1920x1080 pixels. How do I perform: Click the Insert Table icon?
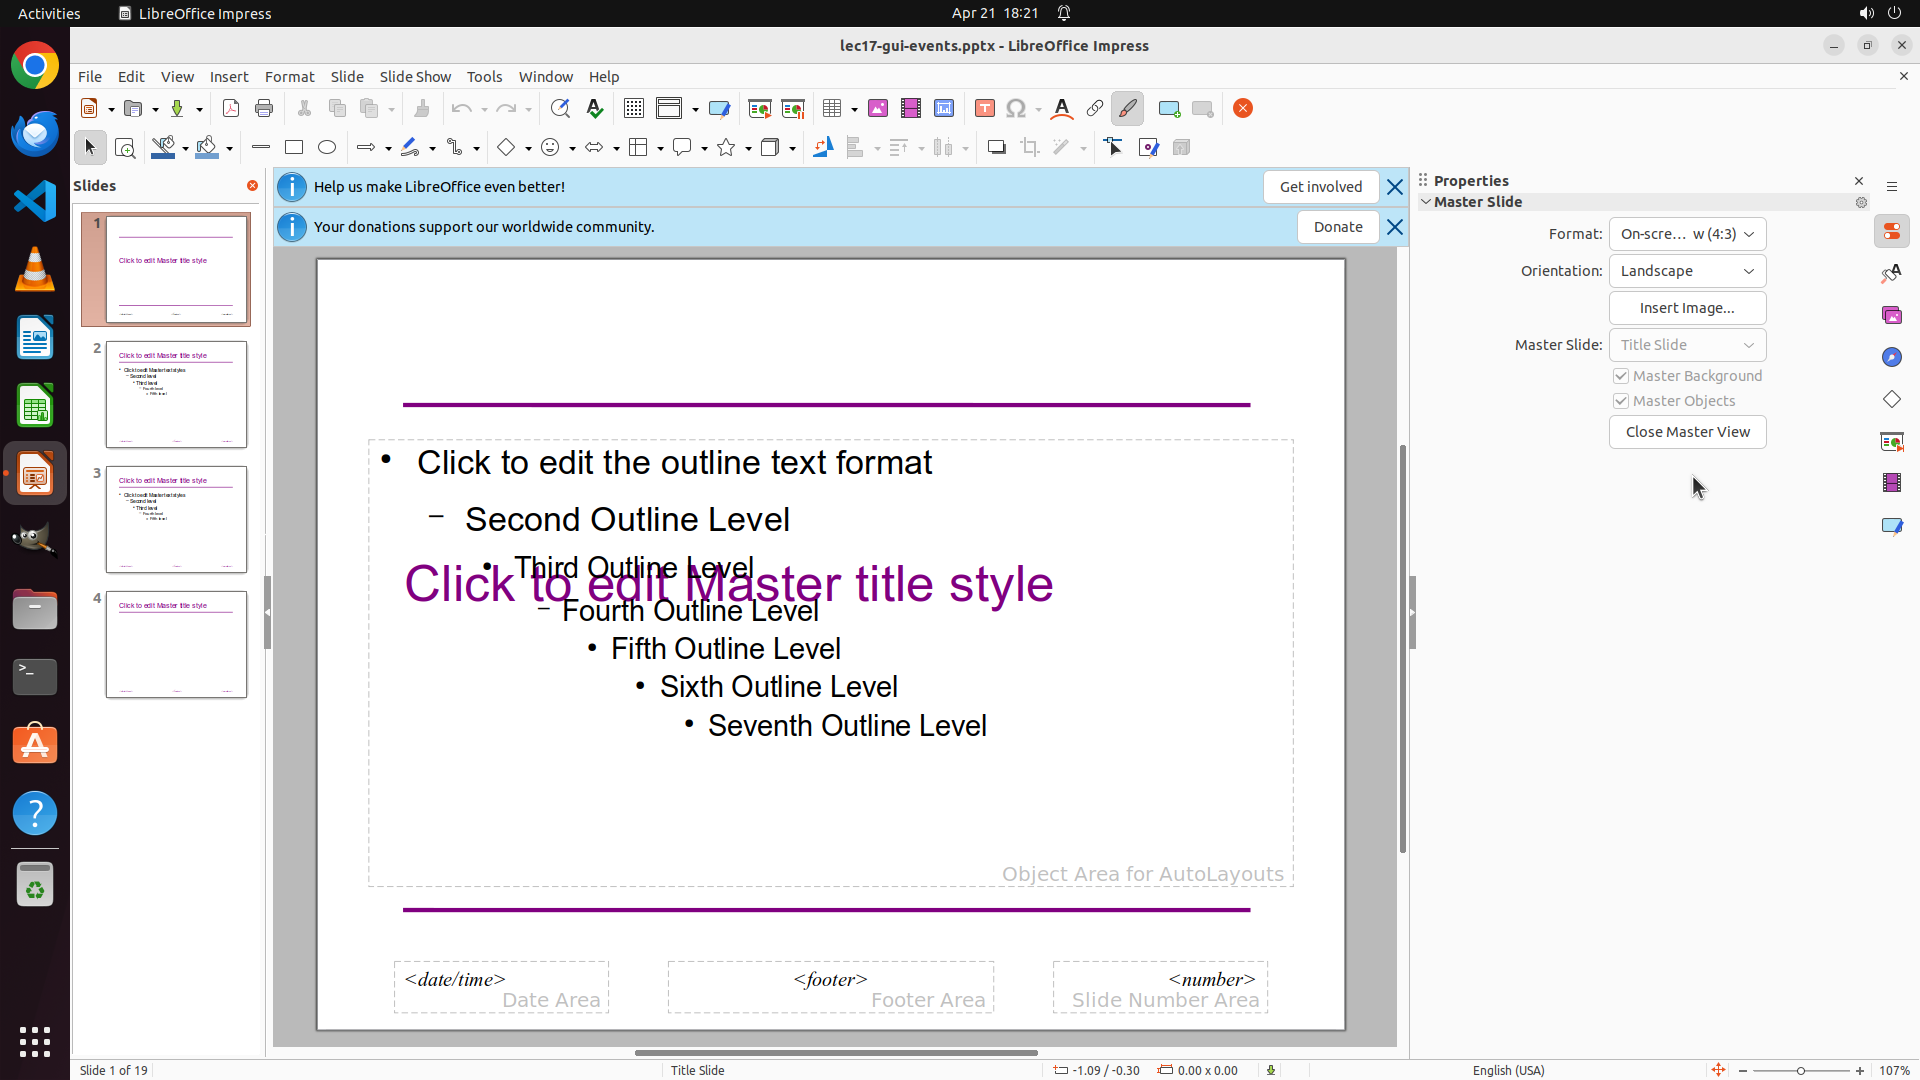832,109
